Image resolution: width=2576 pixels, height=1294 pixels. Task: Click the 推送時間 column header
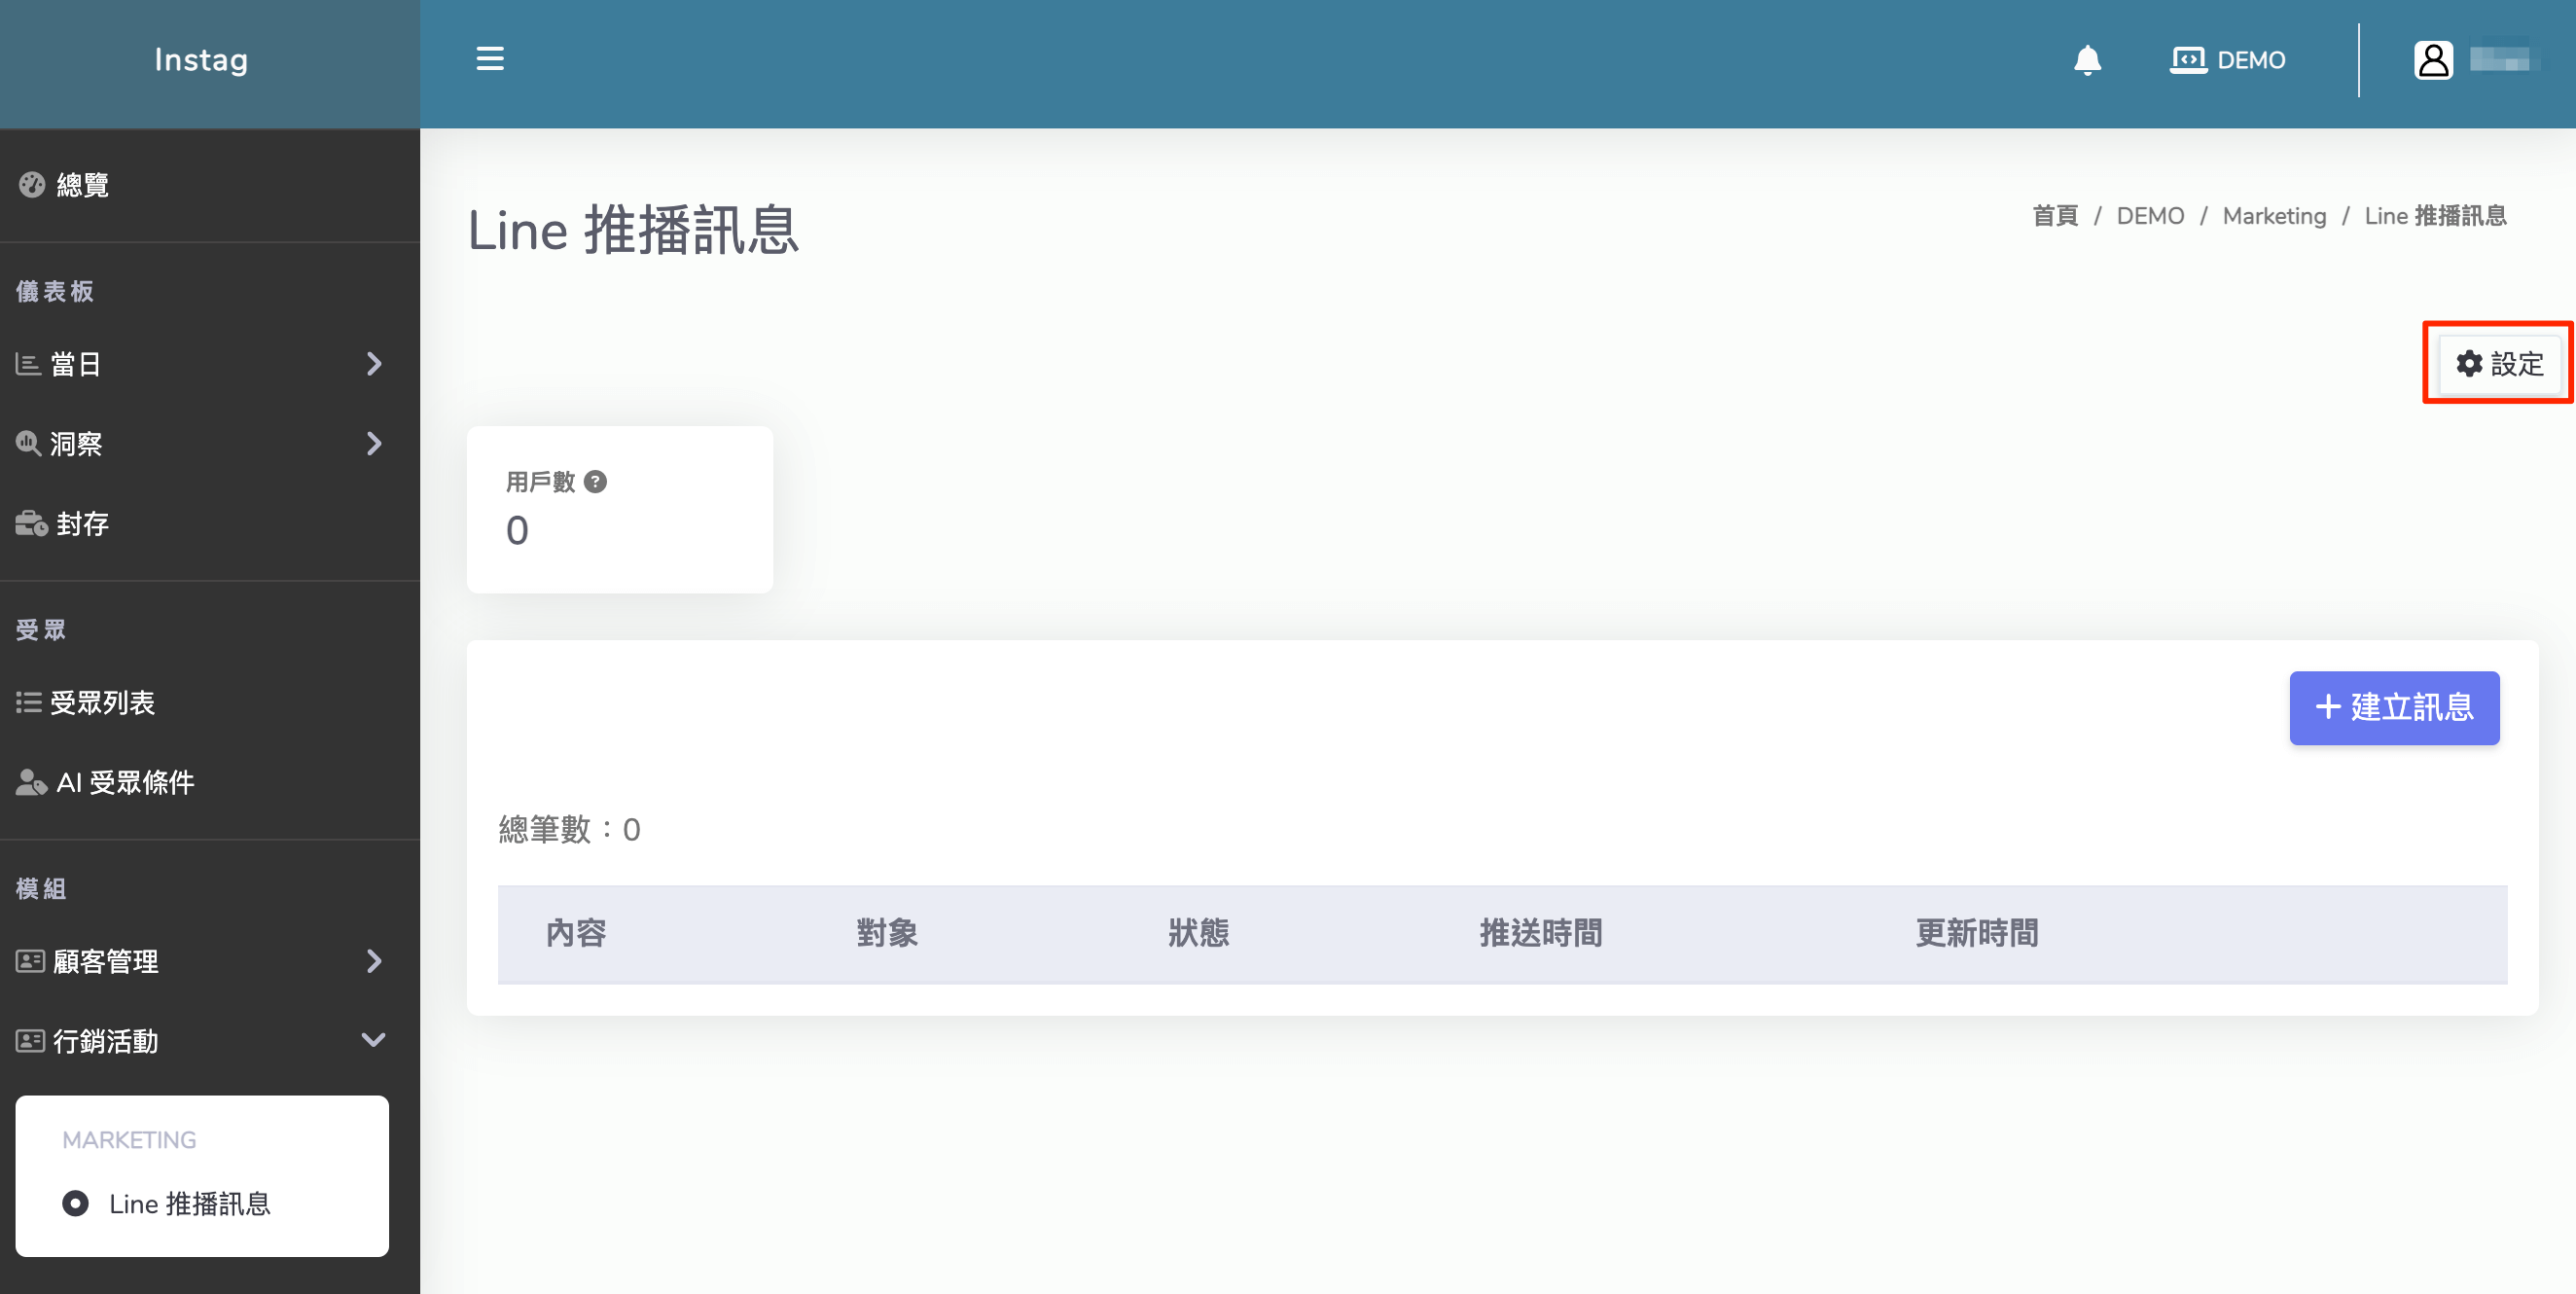coord(1540,933)
